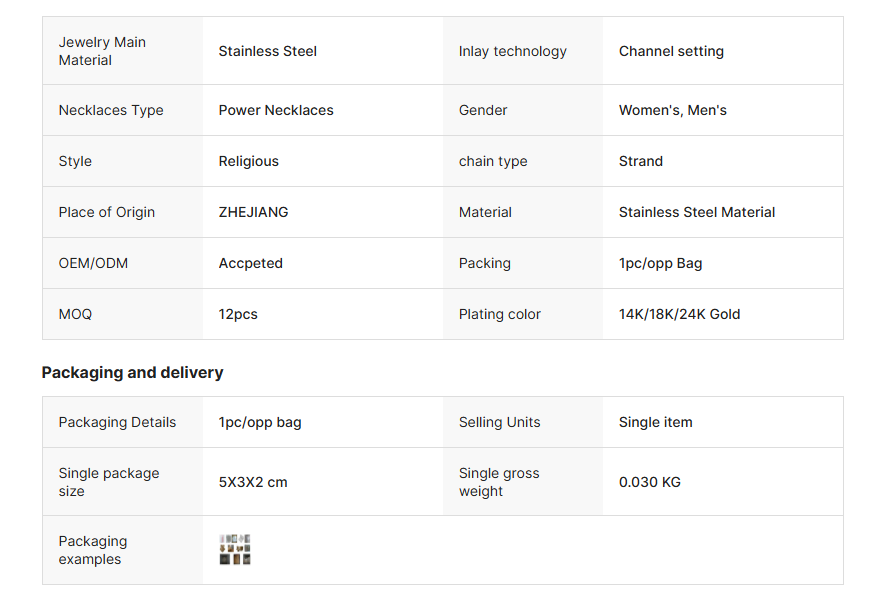Click the Channel setting inlay value
Screen dimensions: 883x599
pyautogui.click(x=671, y=51)
